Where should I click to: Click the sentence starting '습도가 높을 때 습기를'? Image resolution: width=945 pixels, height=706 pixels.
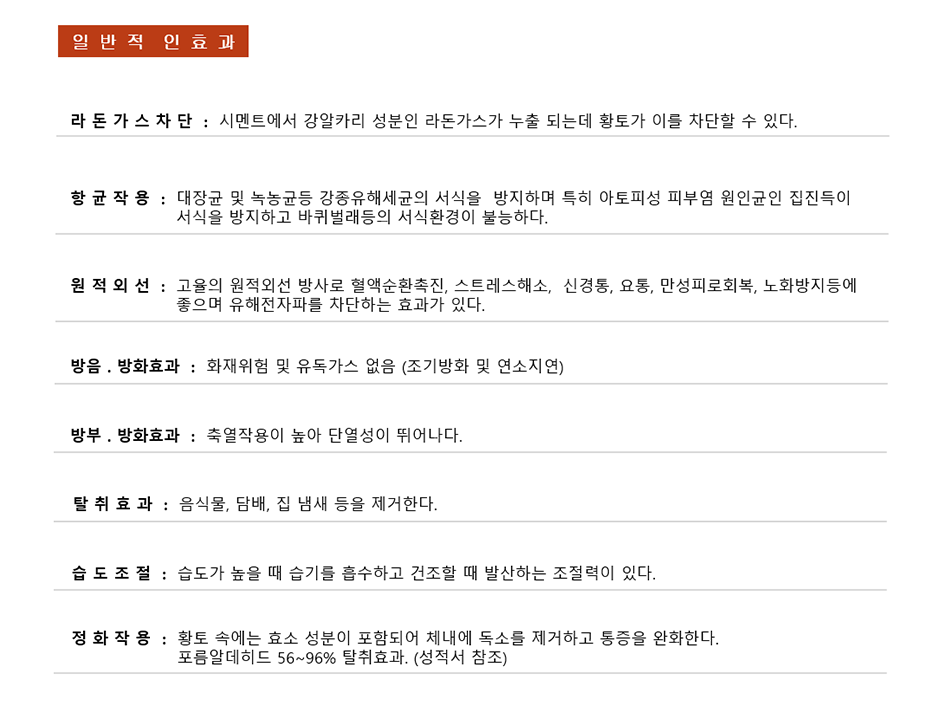click(416, 573)
